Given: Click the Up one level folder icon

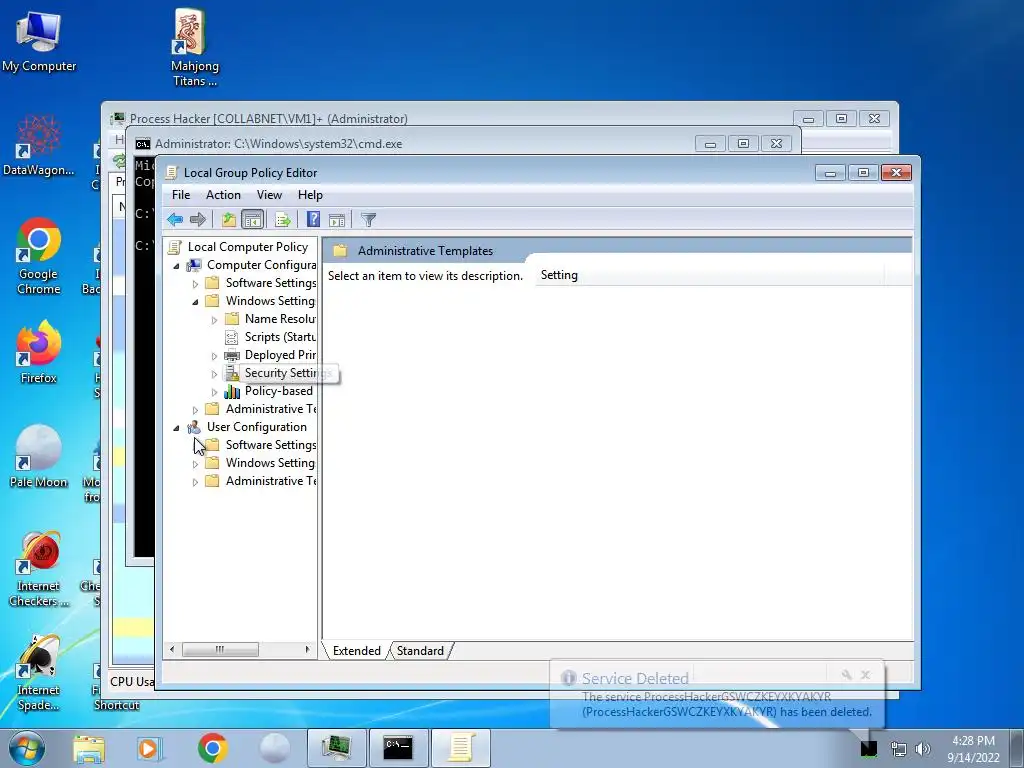Looking at the screenshot, I should tap(229, 220).
